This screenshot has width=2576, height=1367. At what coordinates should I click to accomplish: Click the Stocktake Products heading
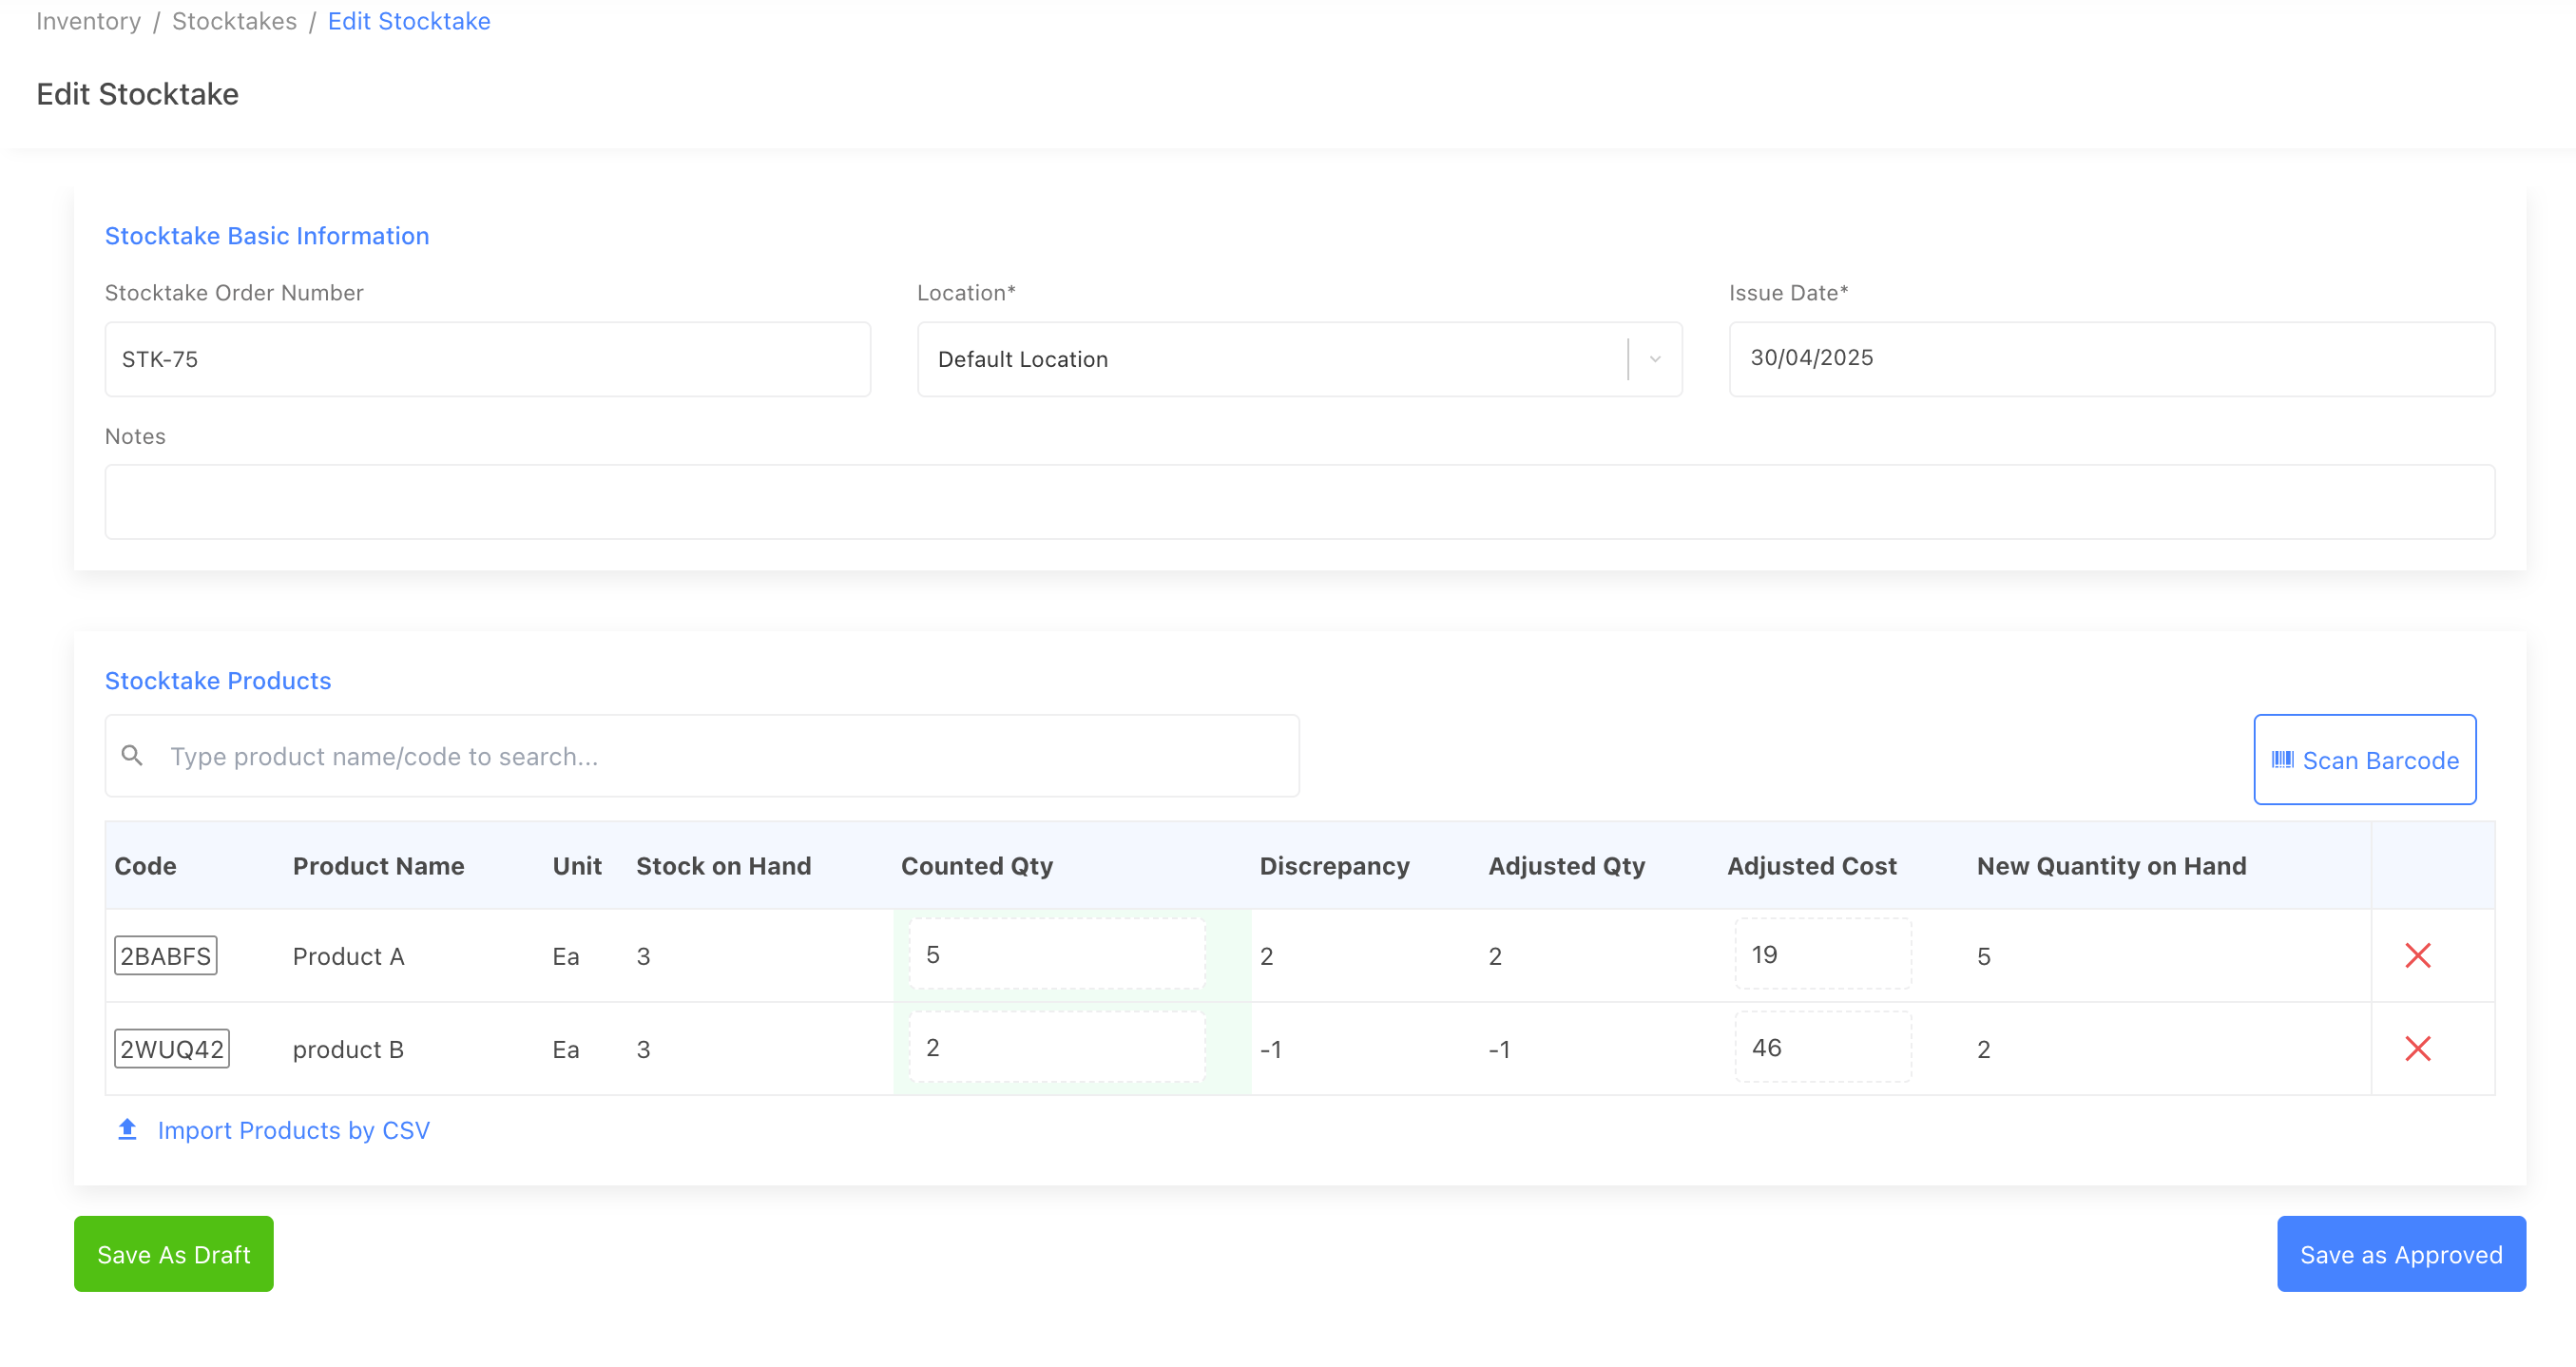coord(218,680)
